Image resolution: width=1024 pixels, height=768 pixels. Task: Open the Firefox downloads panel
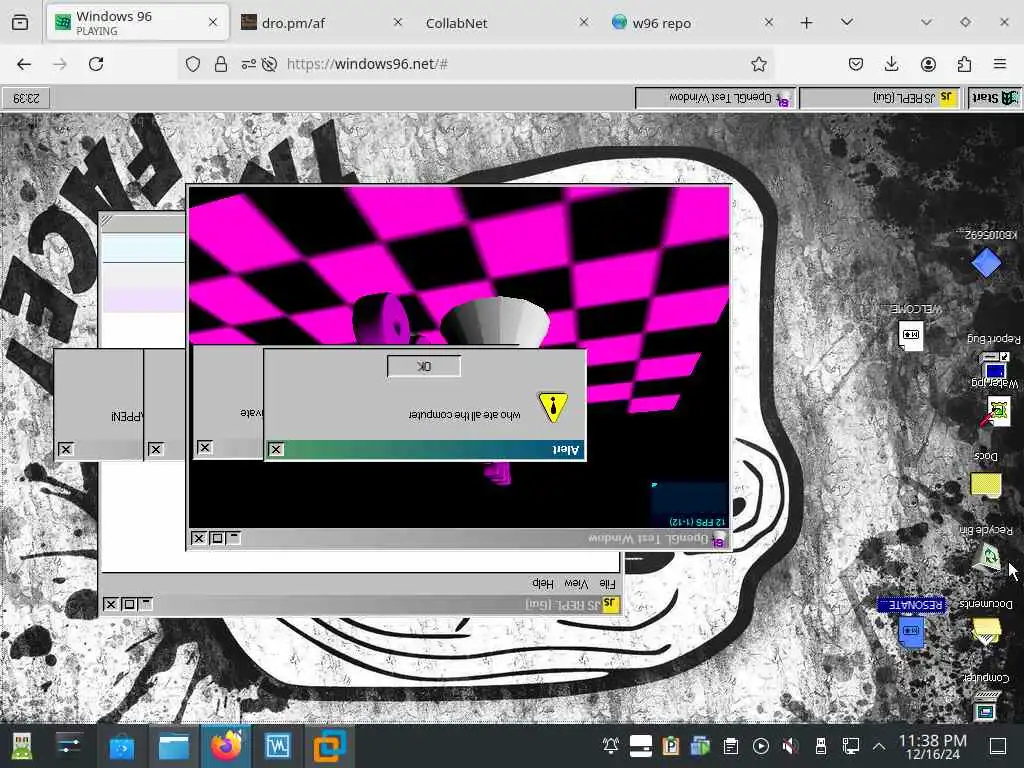coord(891,64)
